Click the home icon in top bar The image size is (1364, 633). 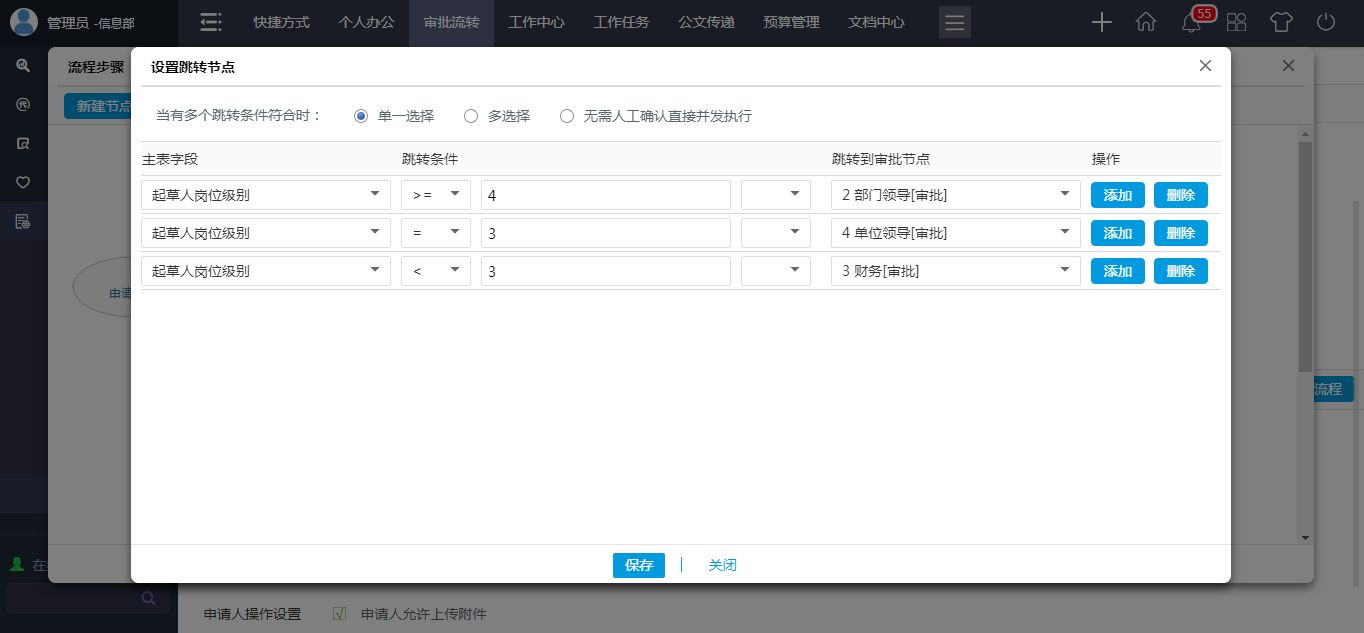click(1146, 22)
